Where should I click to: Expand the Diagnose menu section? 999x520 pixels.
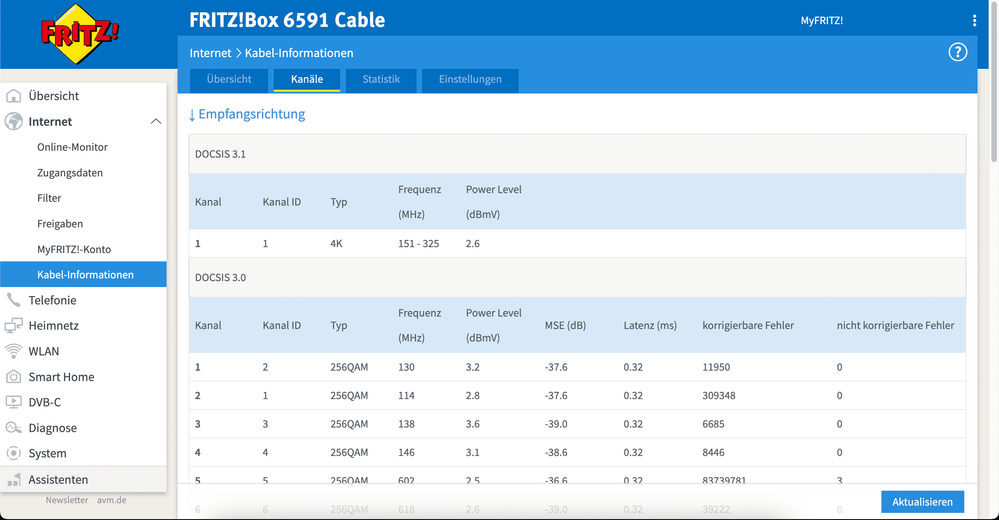52,428
